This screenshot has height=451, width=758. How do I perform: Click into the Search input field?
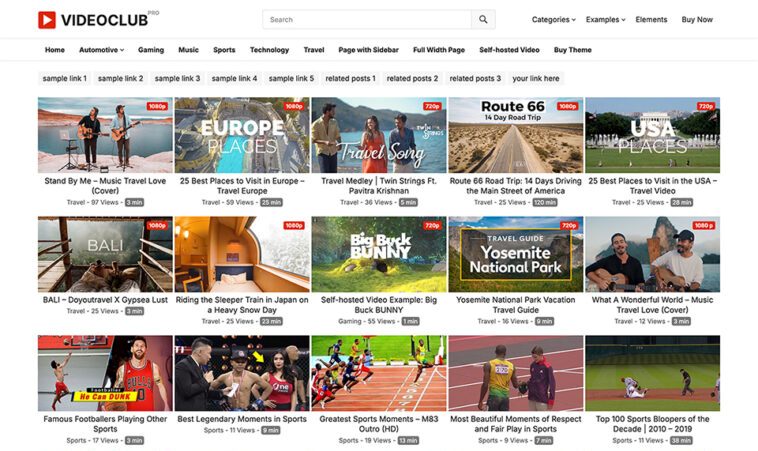coord(367,19)
